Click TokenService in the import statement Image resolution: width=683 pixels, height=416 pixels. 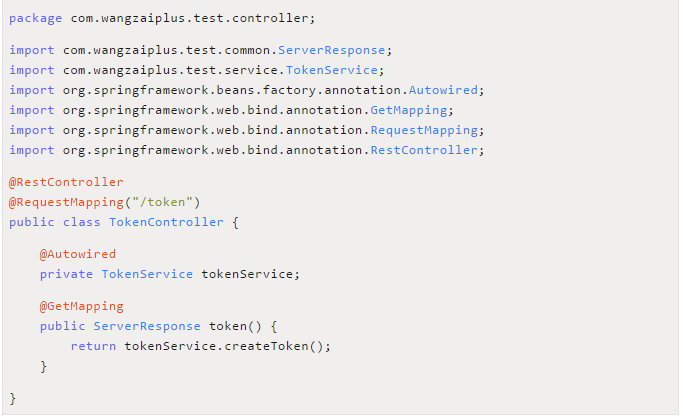(x=331, y=70)
